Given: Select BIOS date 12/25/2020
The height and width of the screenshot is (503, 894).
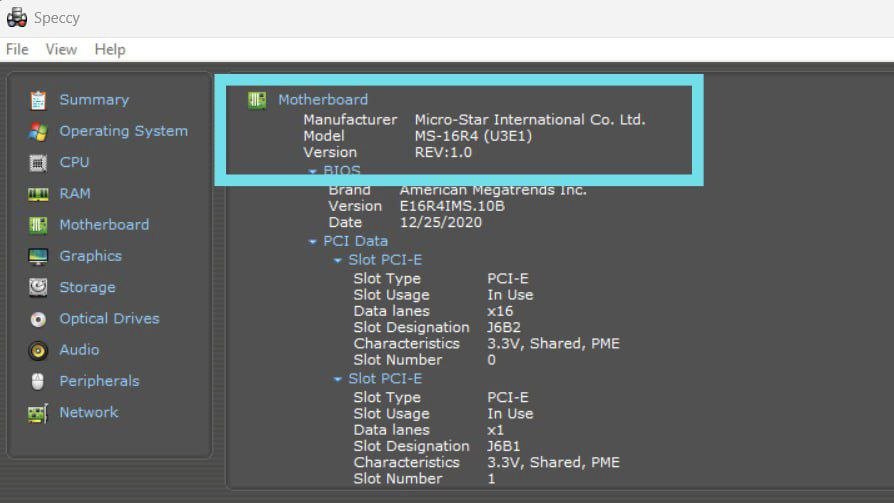Looking at the screenshot, I should [441, 222].
